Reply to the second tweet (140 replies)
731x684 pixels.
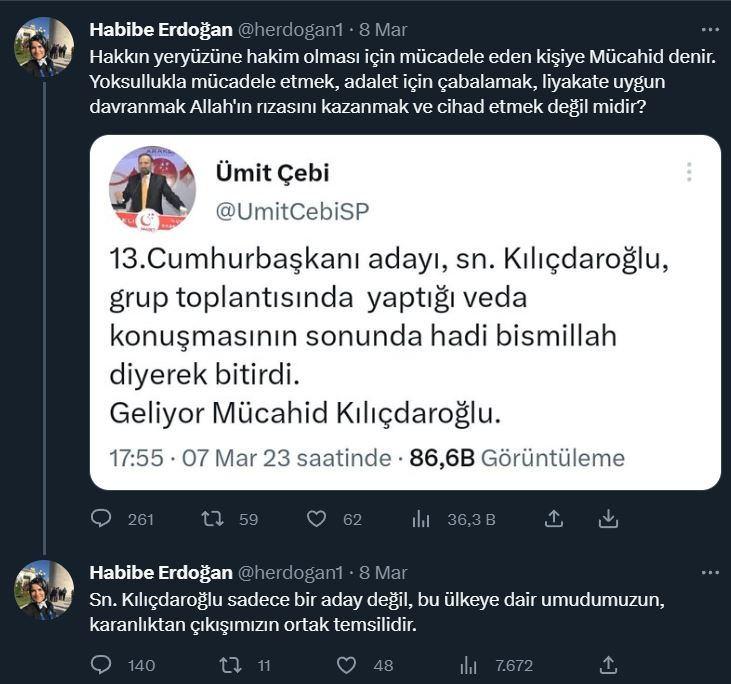point(101,665)
